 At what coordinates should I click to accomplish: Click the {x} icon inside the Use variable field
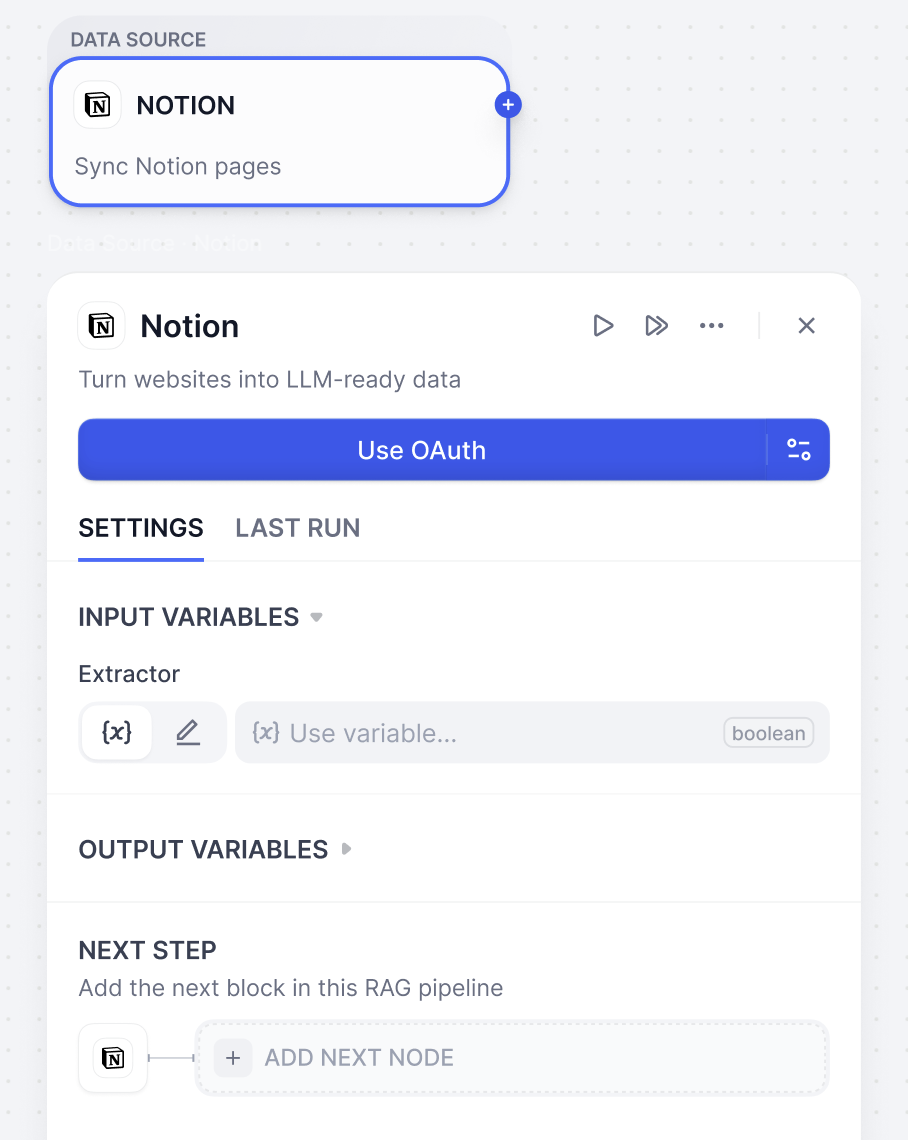tap(265, 732)
